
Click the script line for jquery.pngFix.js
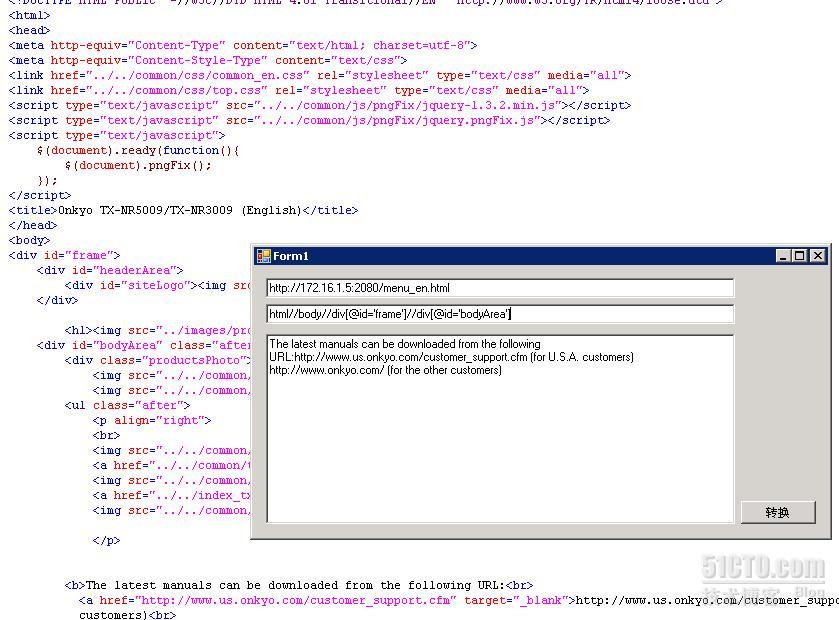[309, 120]
